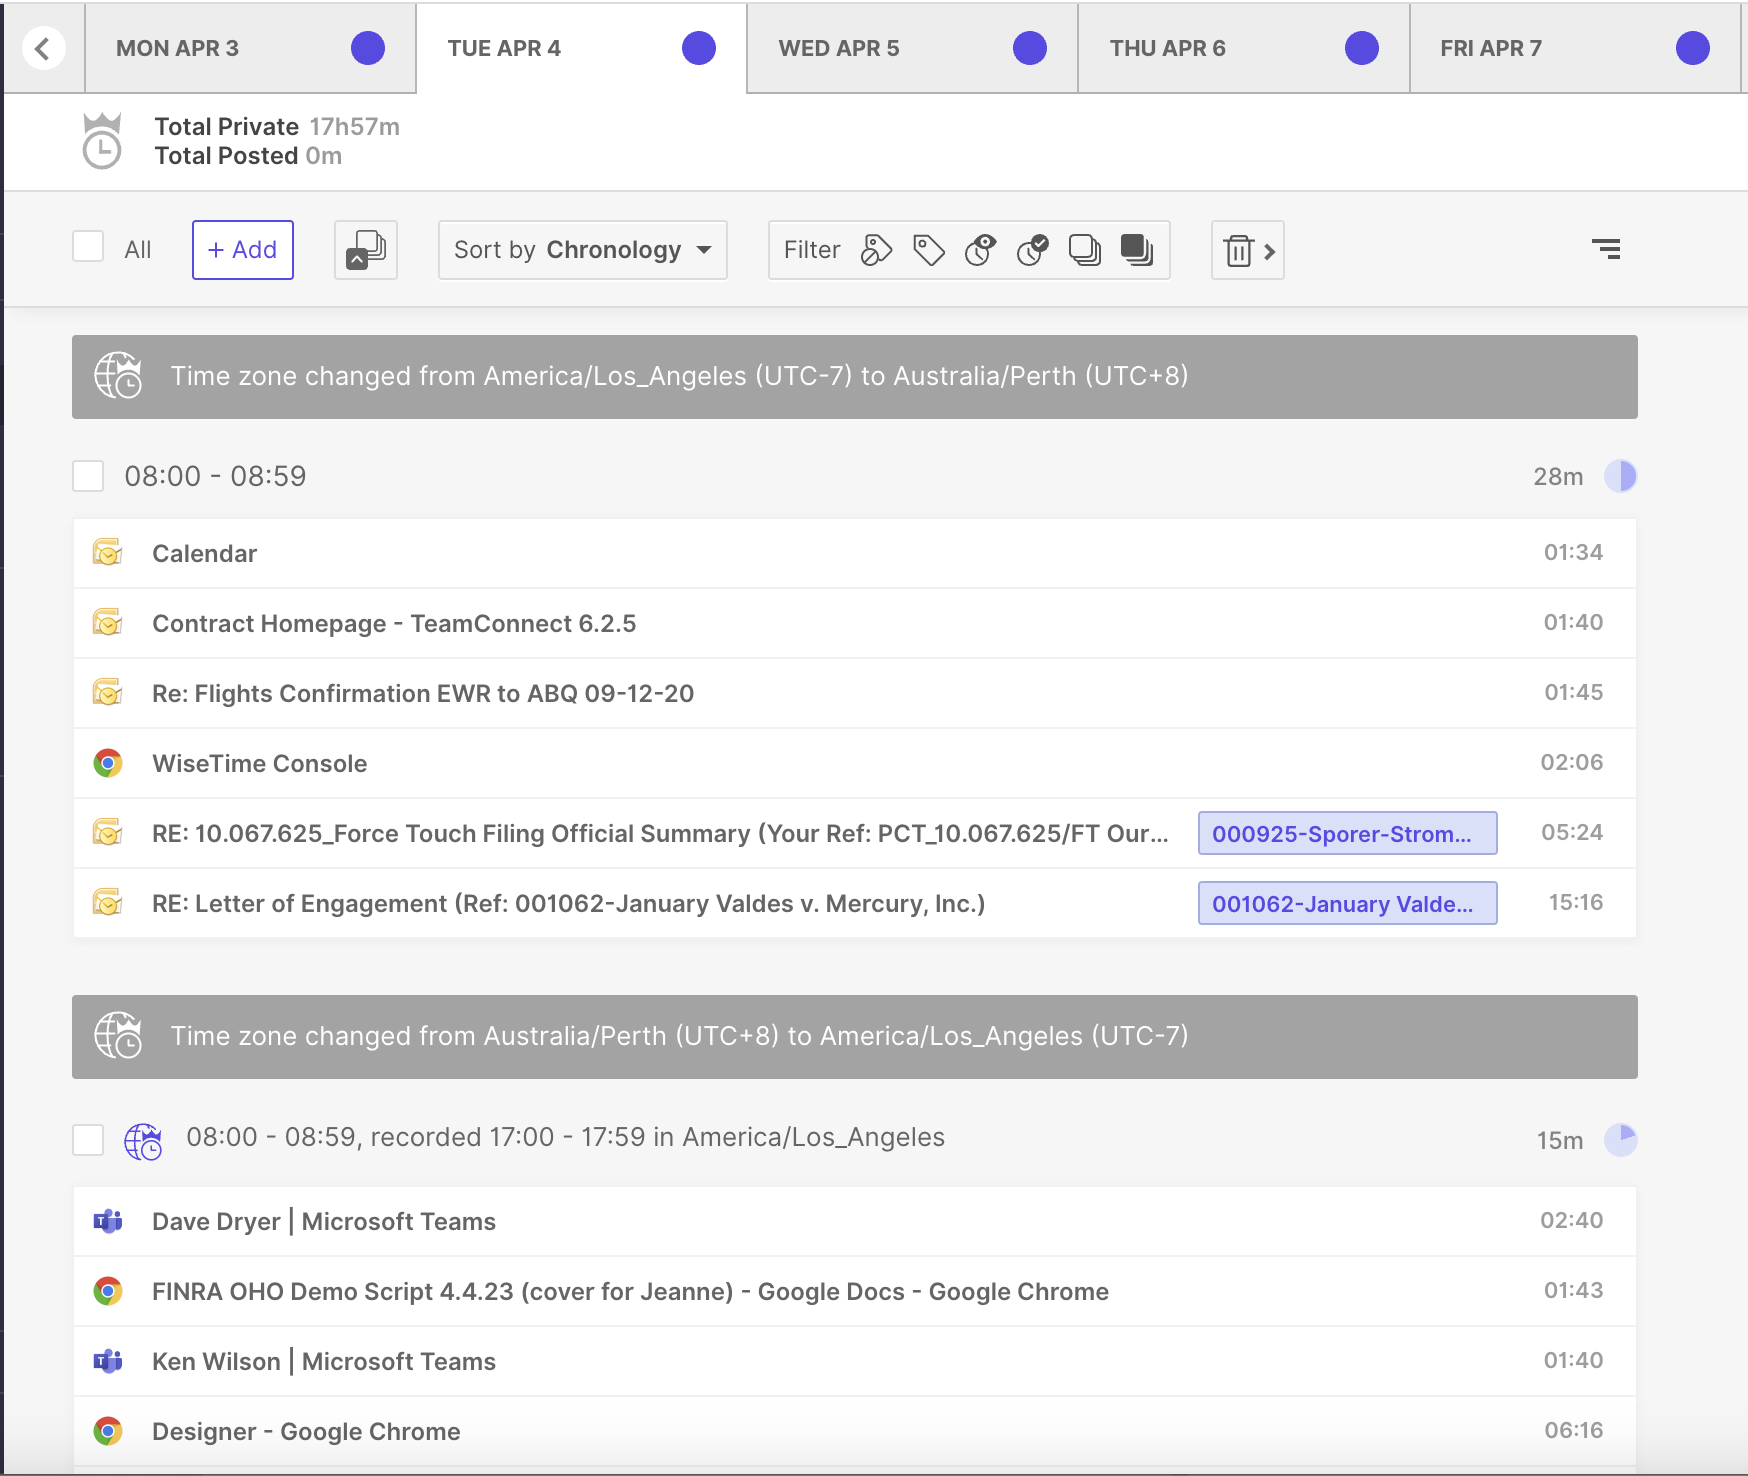Click the 06:16 duration value
Viewport: 1748px width, 1476px height.
(1574, 1430)
